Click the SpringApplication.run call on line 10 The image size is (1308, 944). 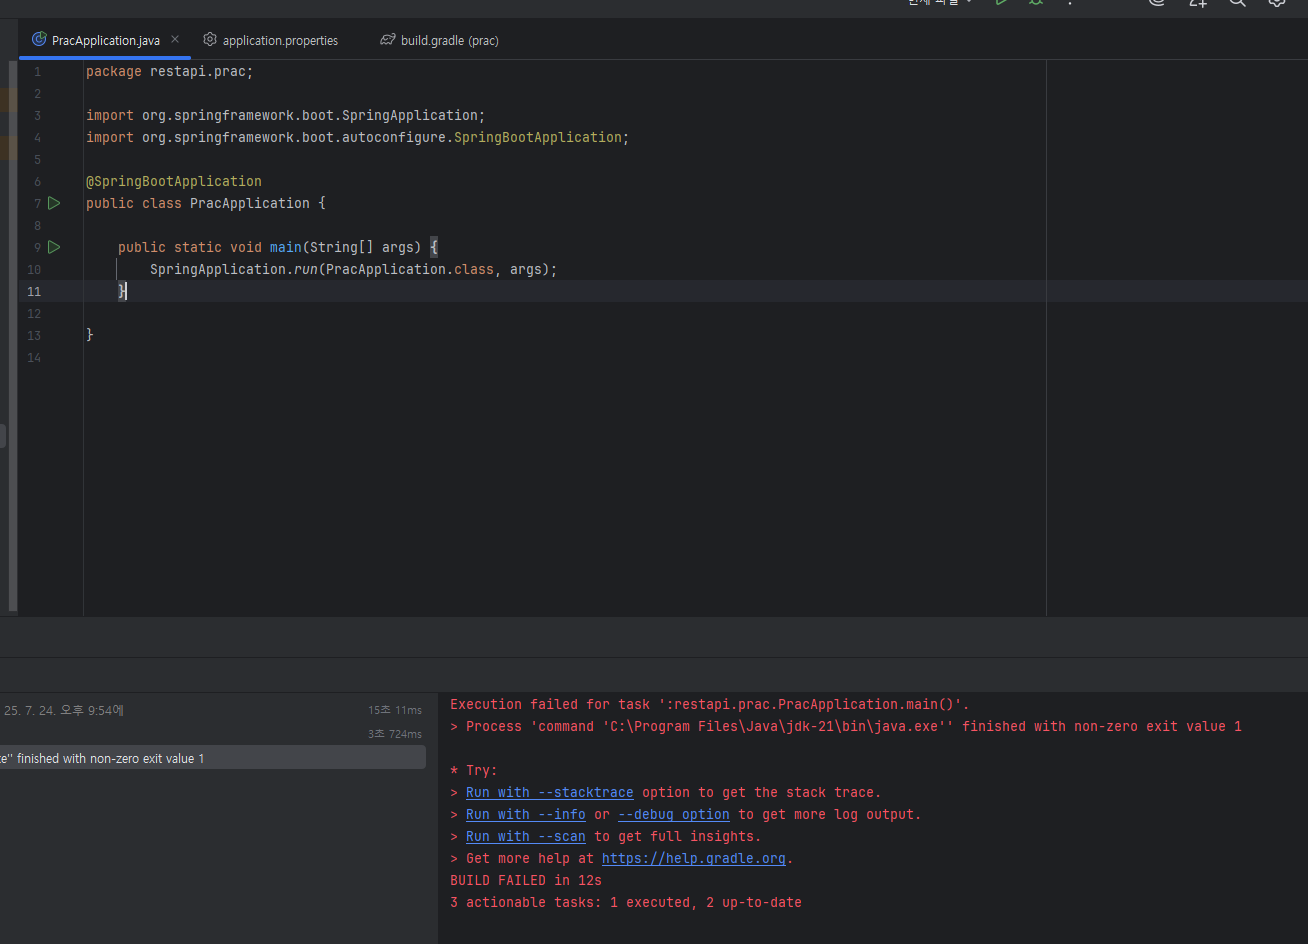354,269
